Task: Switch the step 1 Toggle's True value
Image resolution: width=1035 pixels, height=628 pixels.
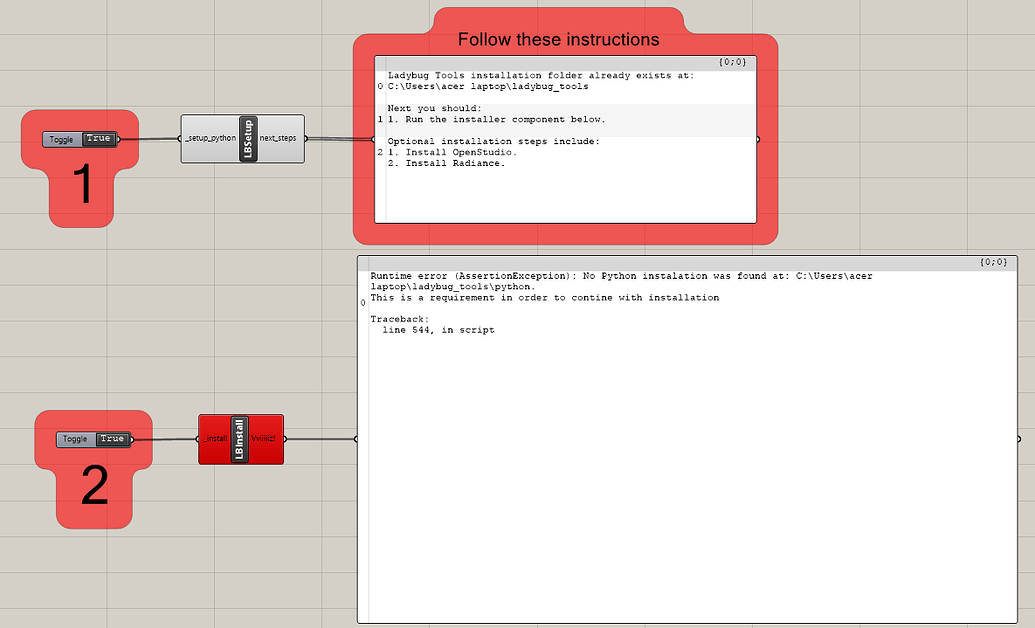Action: pyautogui.click(x=98, y=139)
